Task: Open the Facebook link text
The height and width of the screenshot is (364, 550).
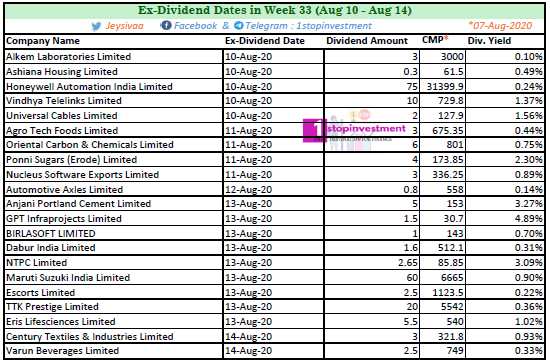Action: click(x=196, y=26)
